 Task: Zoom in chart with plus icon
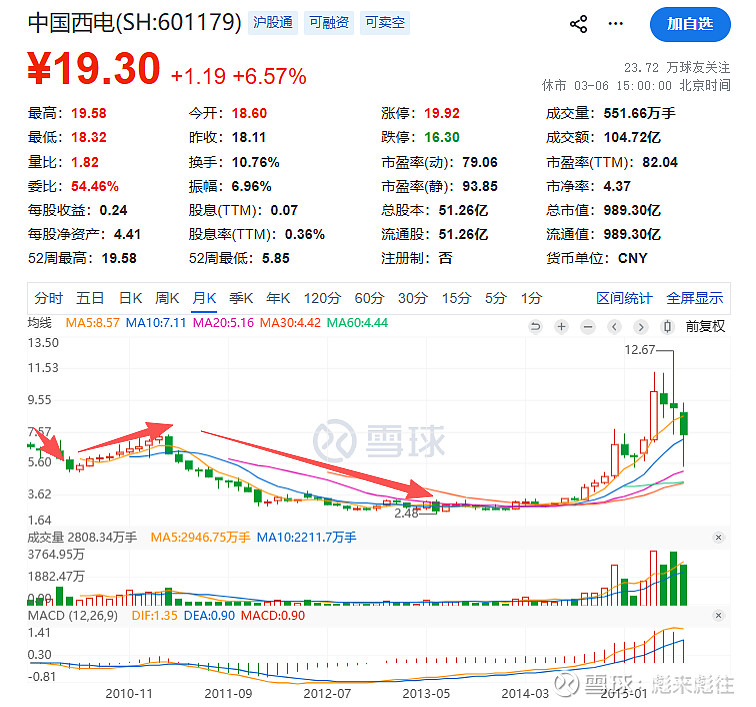tap(561, 327)
